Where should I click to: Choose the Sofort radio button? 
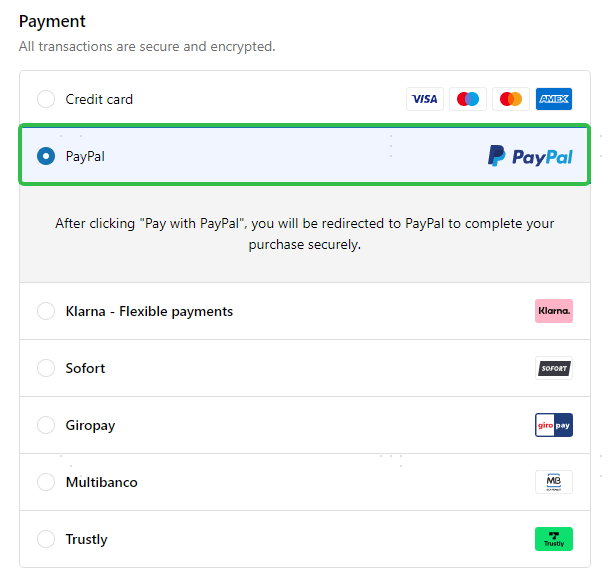point(46,368)
